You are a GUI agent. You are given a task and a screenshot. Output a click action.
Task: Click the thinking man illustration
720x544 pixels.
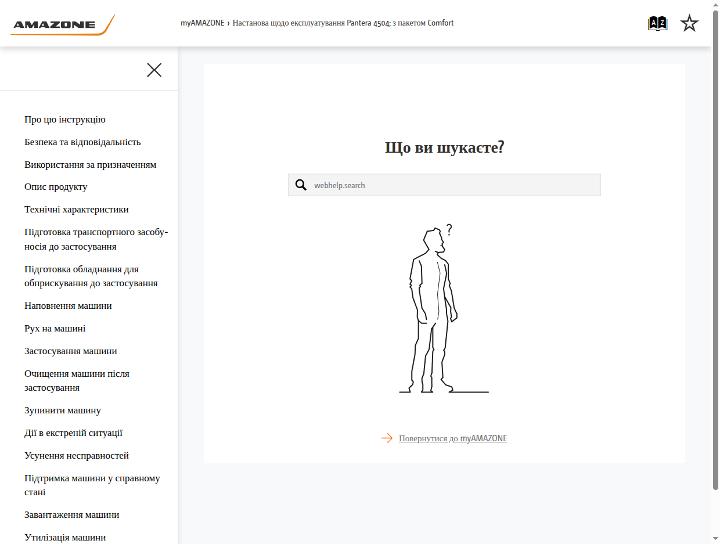(444, 308)
